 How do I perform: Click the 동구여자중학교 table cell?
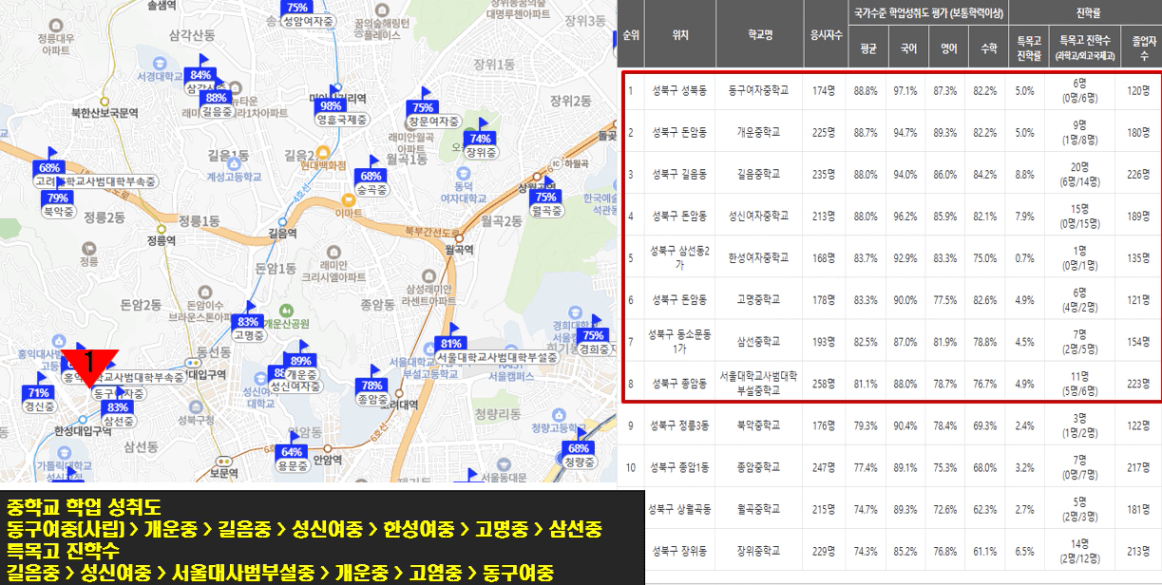[760, 90]
